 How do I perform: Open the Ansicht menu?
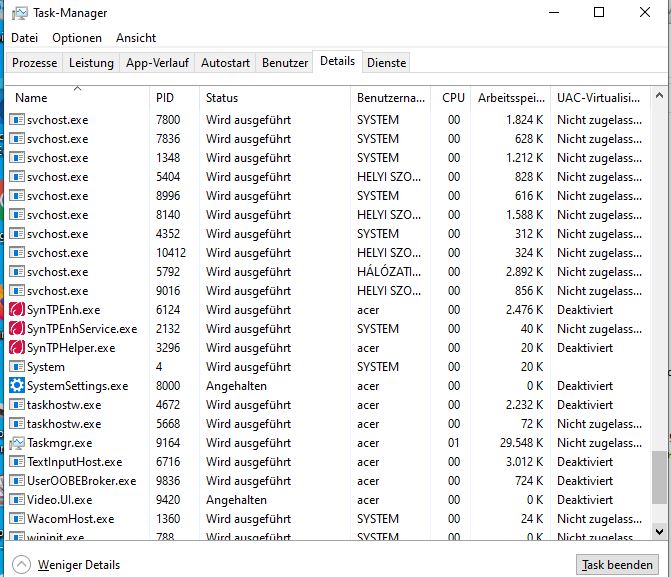click(x=136, y=38)
